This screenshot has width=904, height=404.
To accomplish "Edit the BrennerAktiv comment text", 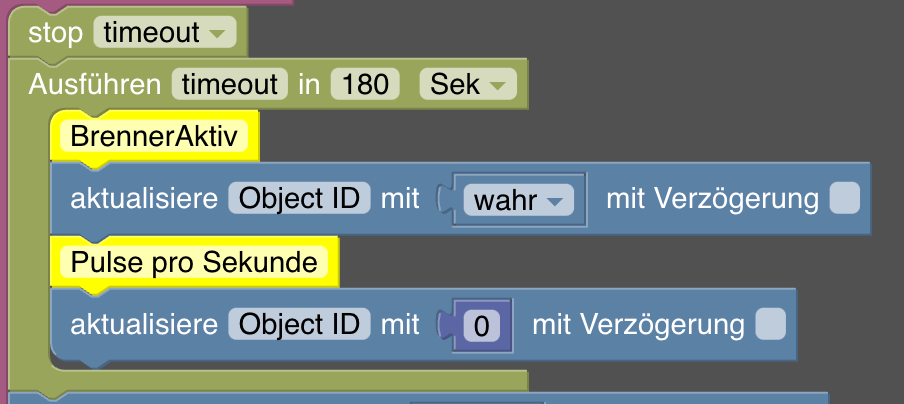I will [x=153, y=137].
